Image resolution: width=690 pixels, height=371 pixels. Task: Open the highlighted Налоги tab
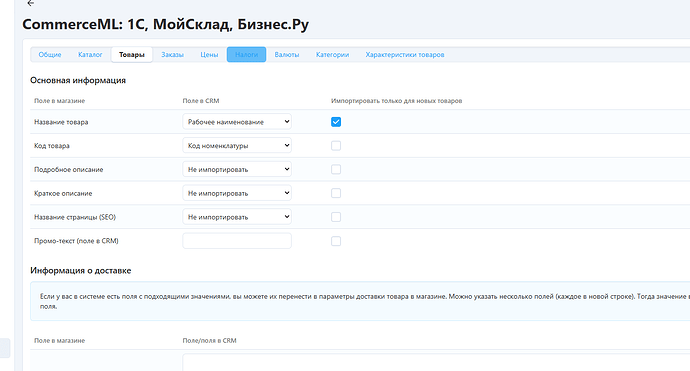pyautogui.click(x=246, y=55)
